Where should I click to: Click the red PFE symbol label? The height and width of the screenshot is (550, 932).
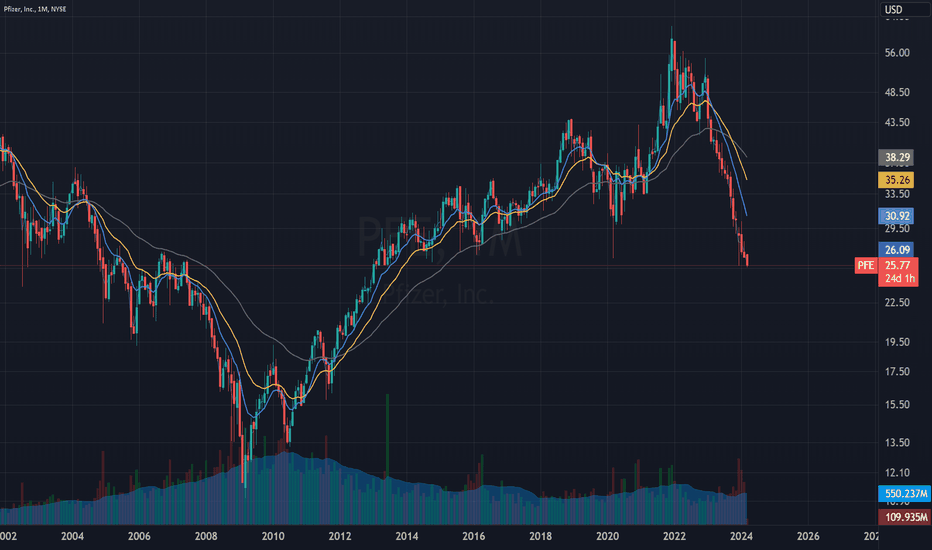pyautogui.click(x=866, y=266)
